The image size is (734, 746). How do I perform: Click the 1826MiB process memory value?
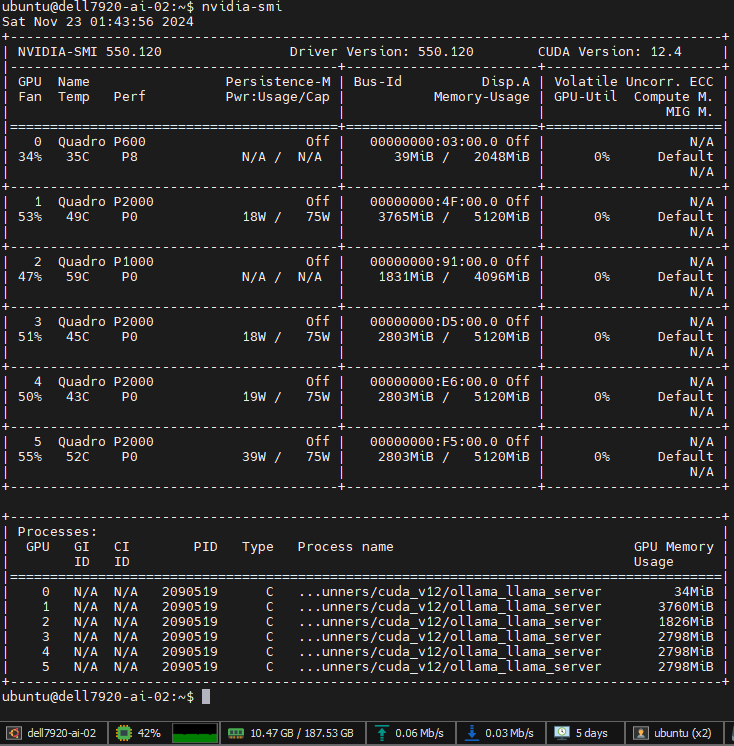tap(685, 621)
